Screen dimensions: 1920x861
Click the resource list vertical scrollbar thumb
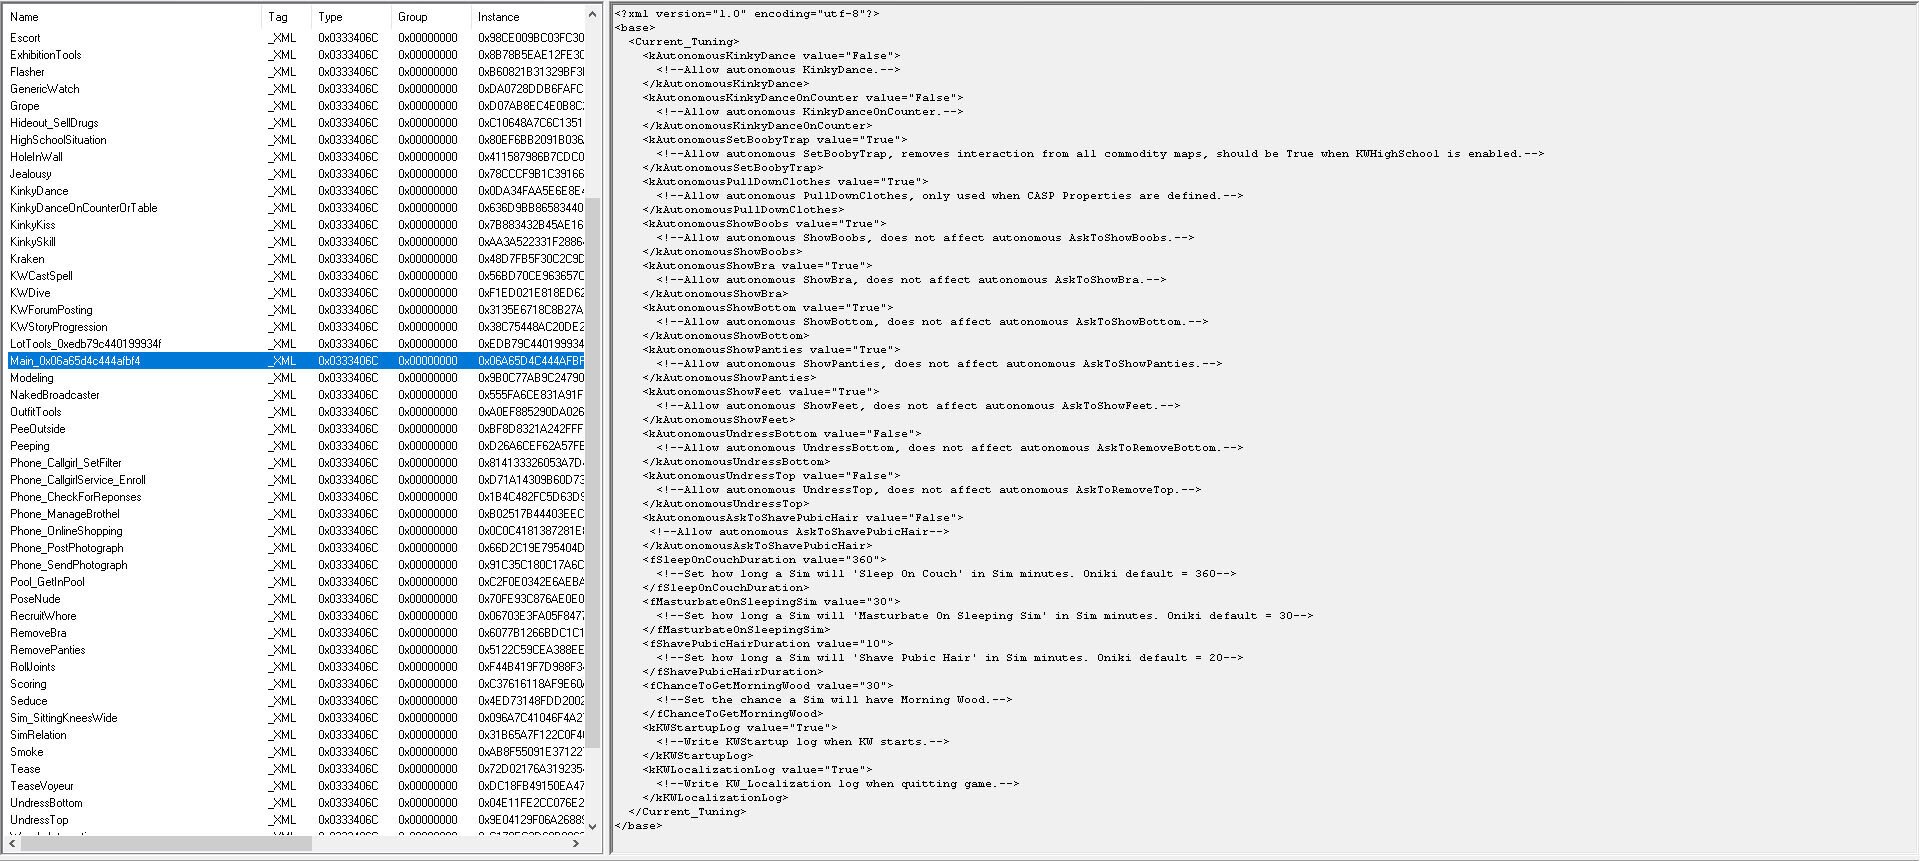592,472
